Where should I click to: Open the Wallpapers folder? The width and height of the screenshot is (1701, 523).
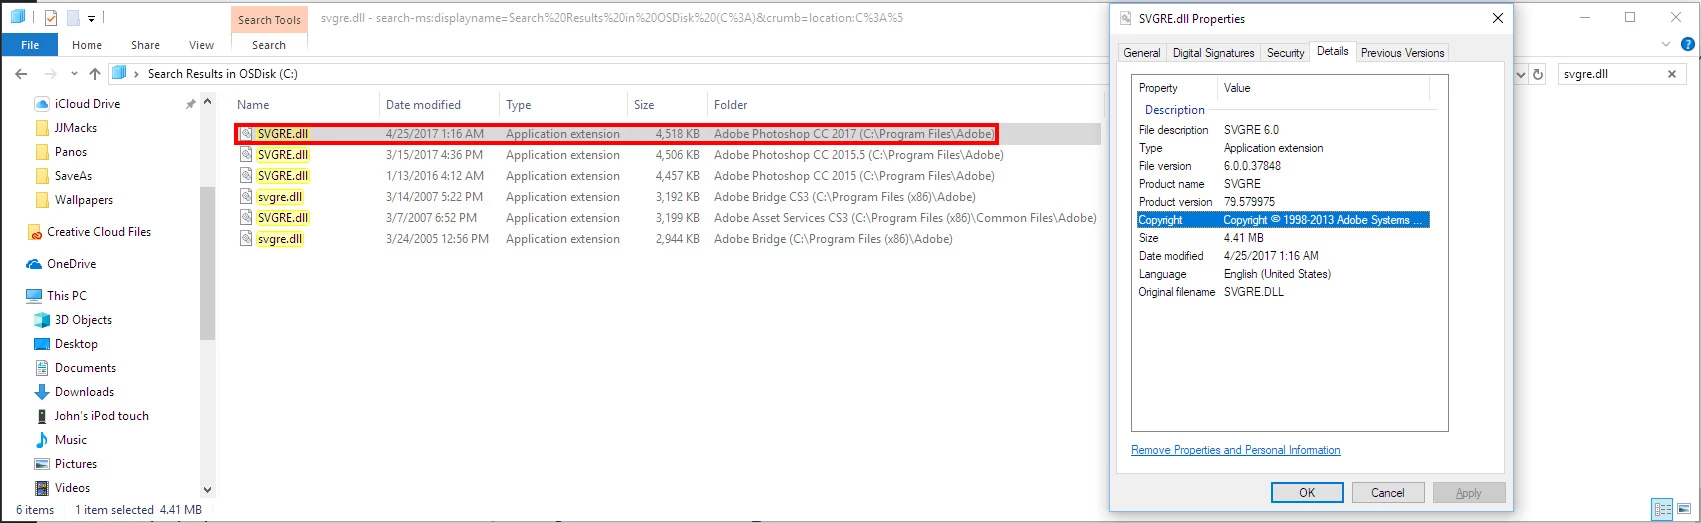click(x=83, y=200)
